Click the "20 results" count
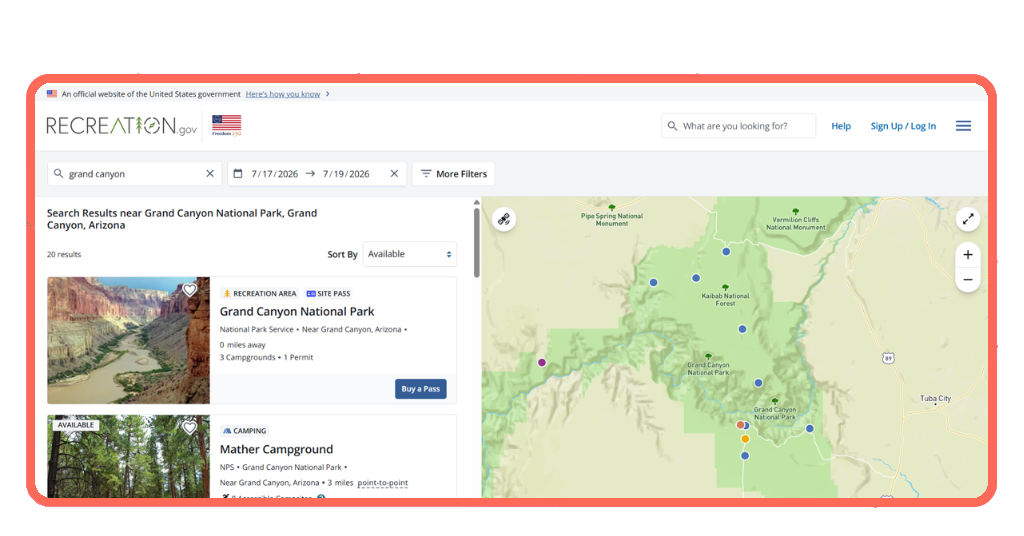The height and width of the screenshot is (536, 1024). [64, 255]
